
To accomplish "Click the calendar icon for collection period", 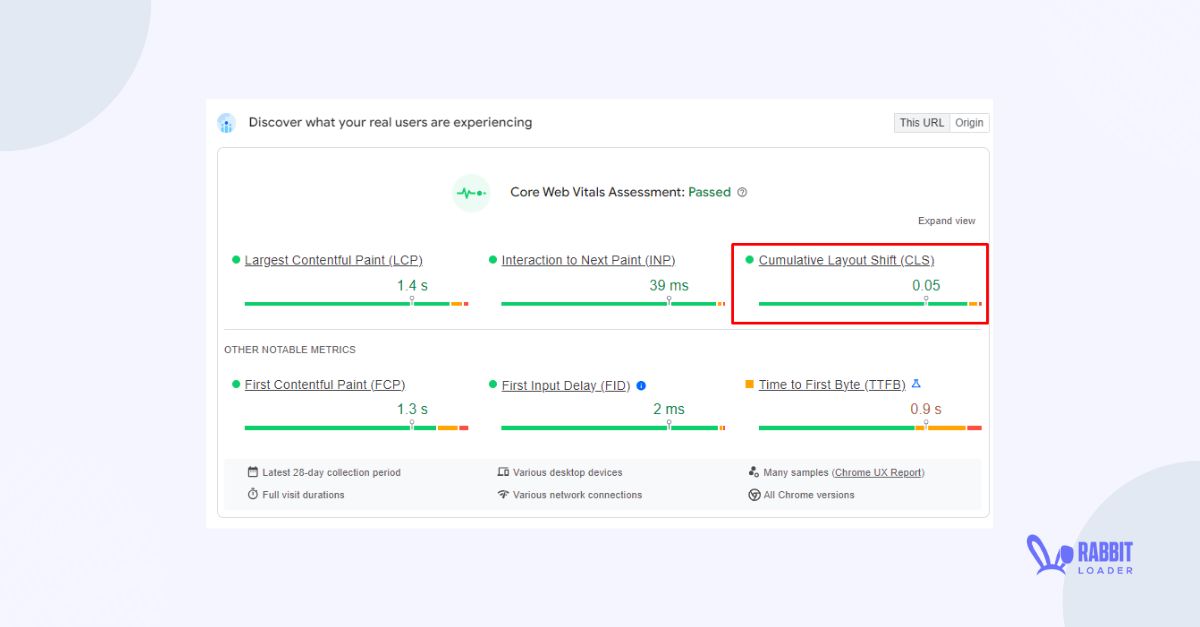I will pos(254,472).
